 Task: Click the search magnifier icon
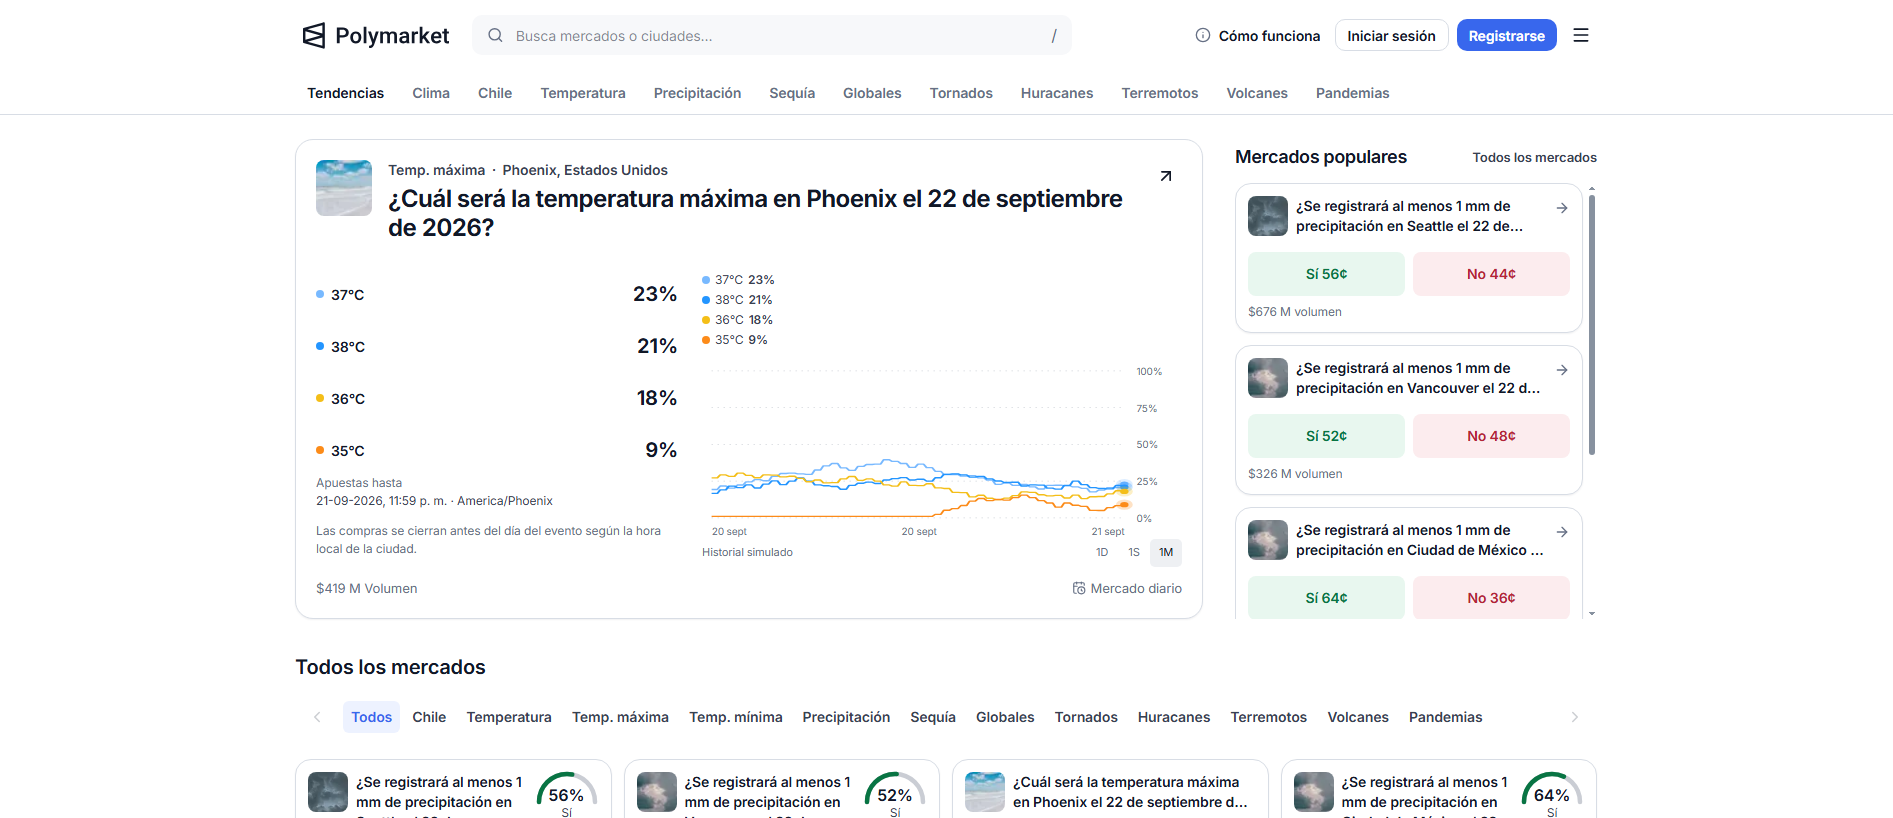click(x=495, y=36)
